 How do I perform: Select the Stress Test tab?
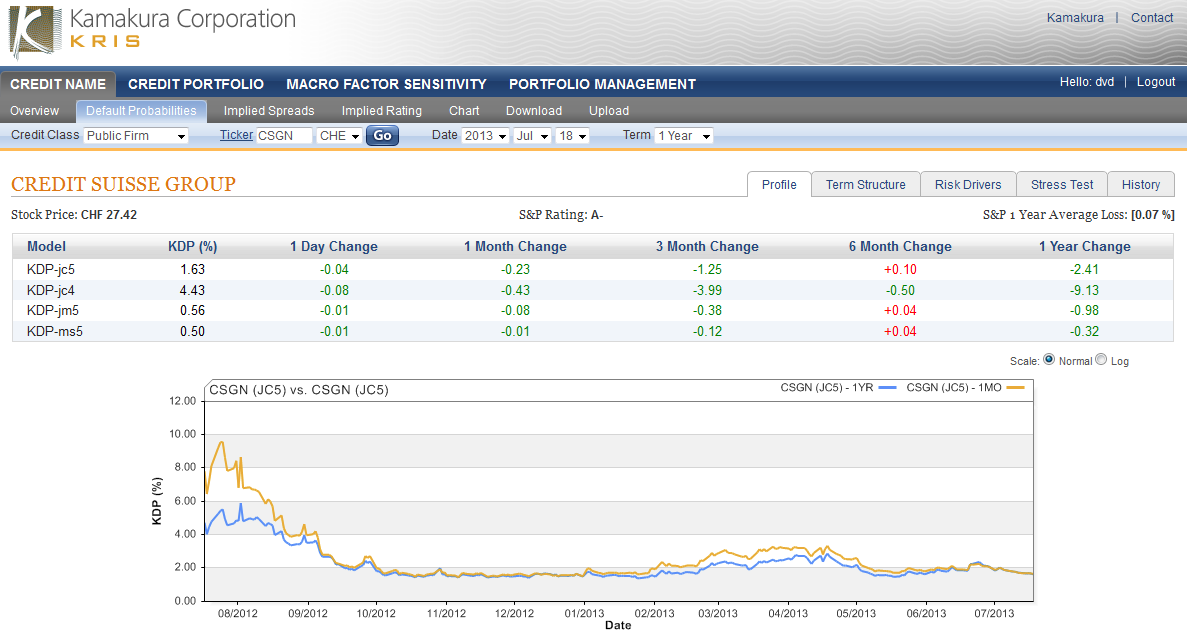[x=1061, y=184]
